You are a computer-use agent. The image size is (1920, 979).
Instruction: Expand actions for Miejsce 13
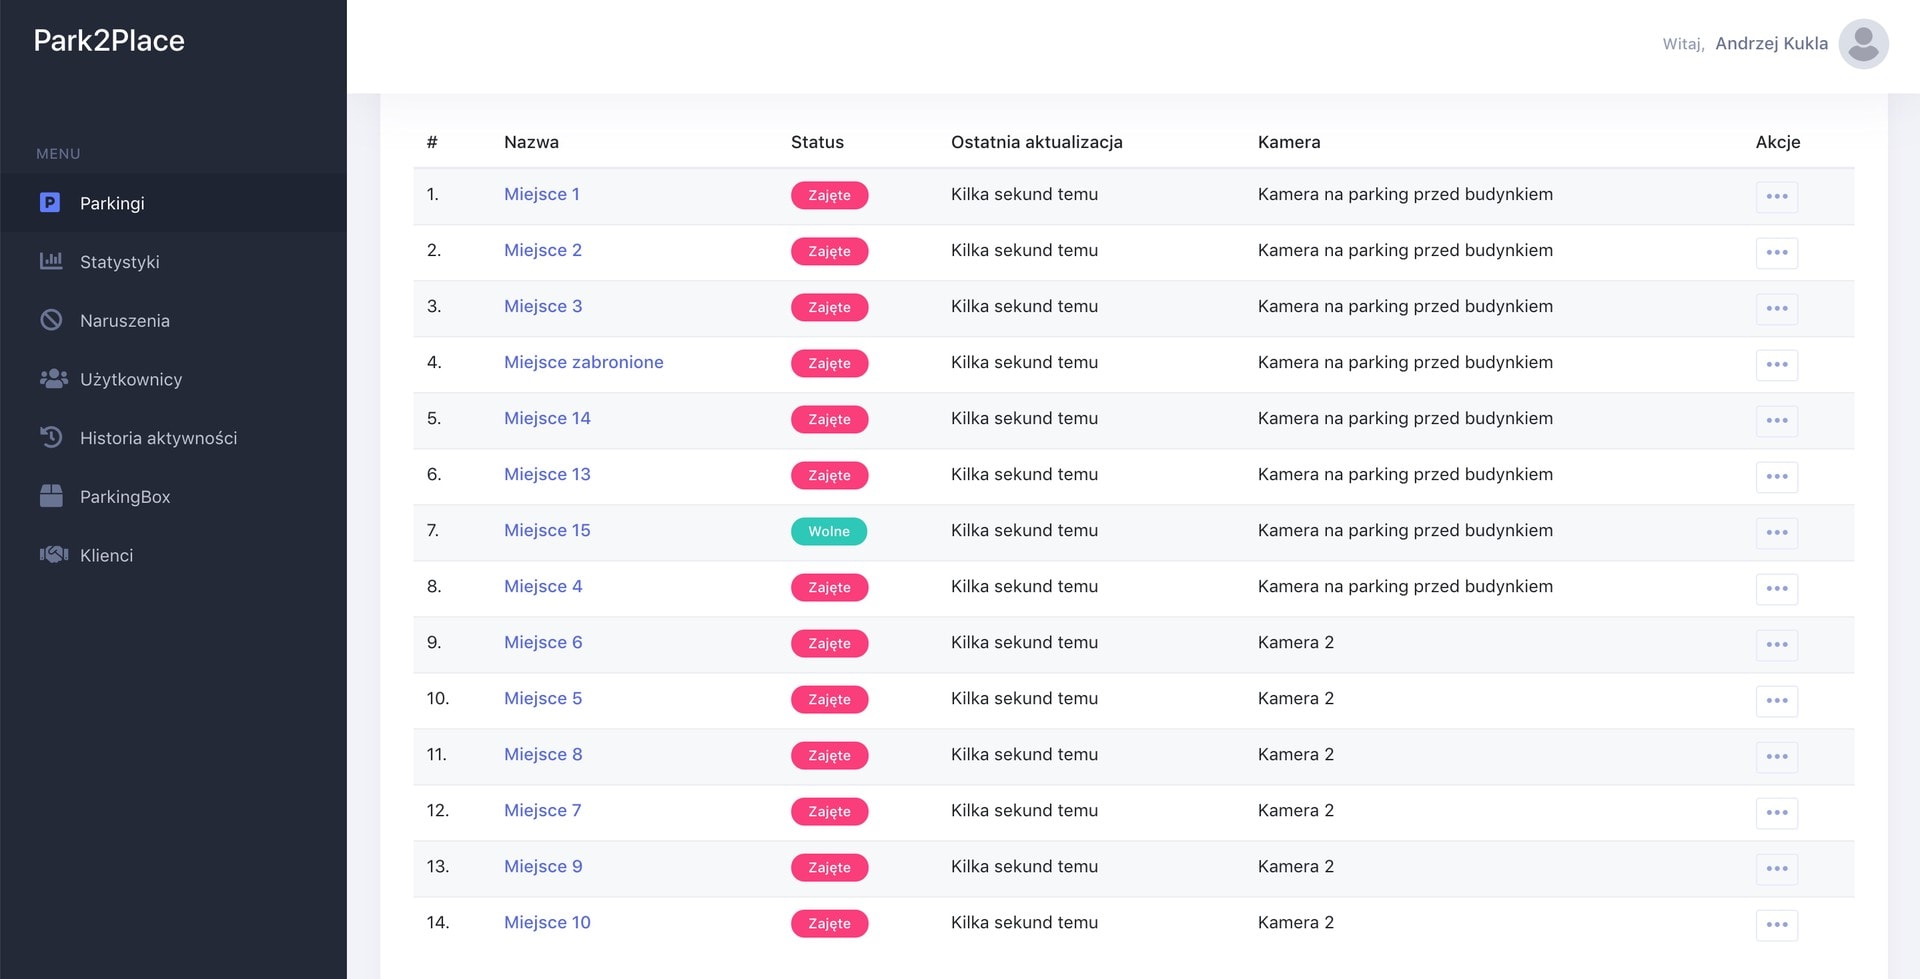[x=1777, y=476]
